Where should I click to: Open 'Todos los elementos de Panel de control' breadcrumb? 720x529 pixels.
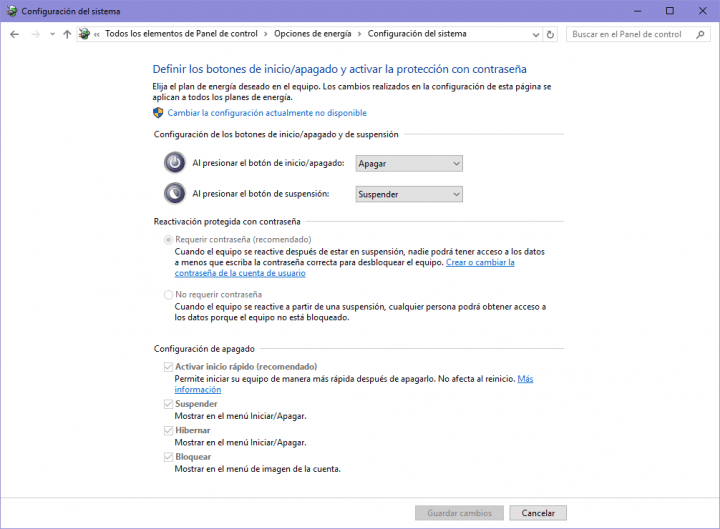(x=181, y=34)
